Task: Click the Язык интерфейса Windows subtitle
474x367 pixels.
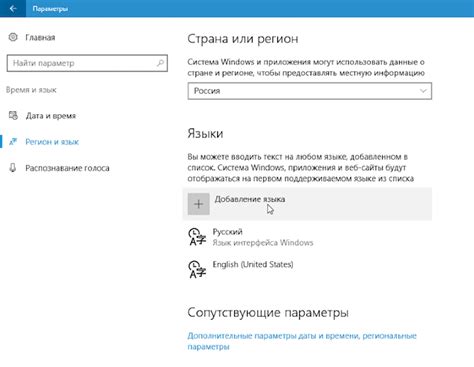Action: (x=263, y=243)
